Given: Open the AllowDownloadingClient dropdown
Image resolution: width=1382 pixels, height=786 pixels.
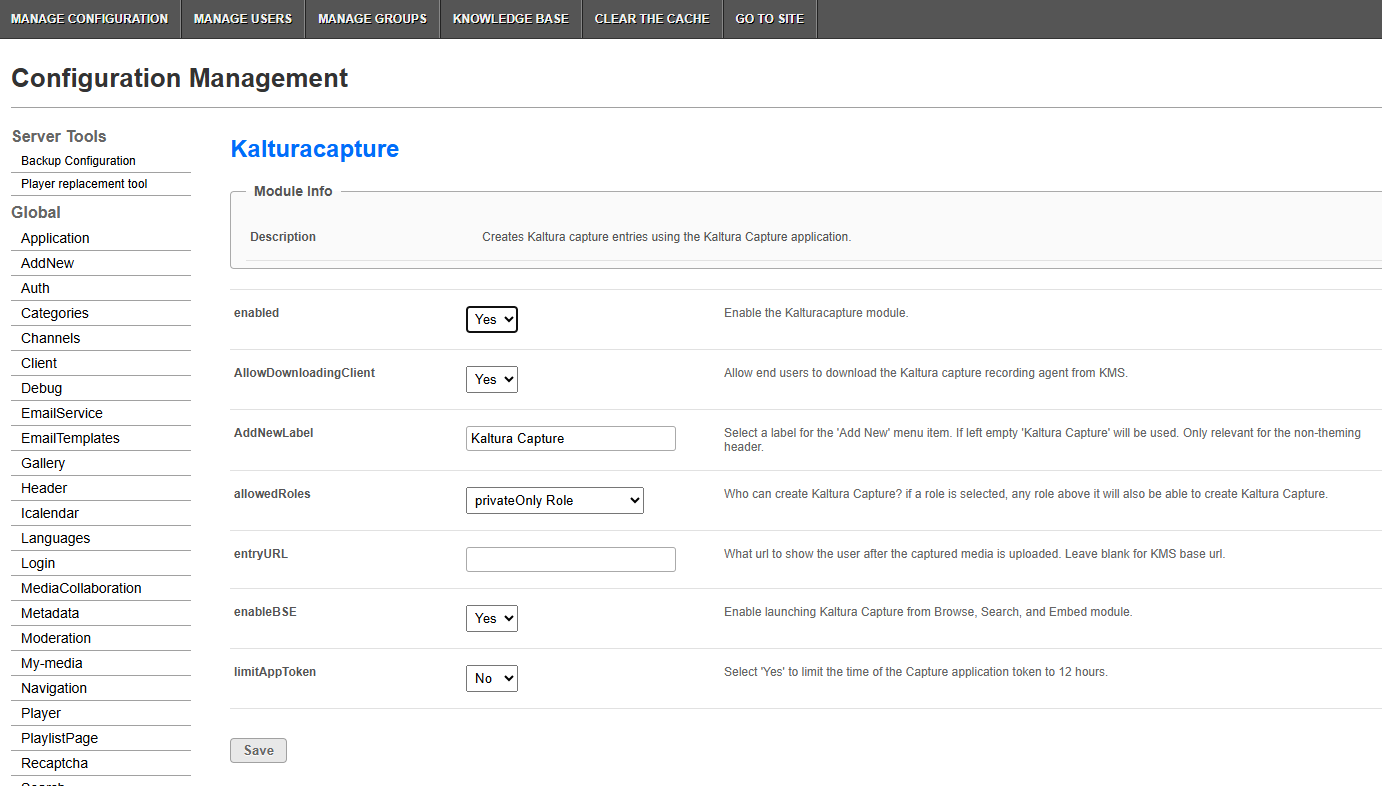Looking at the screenshot, I should 492,379.
